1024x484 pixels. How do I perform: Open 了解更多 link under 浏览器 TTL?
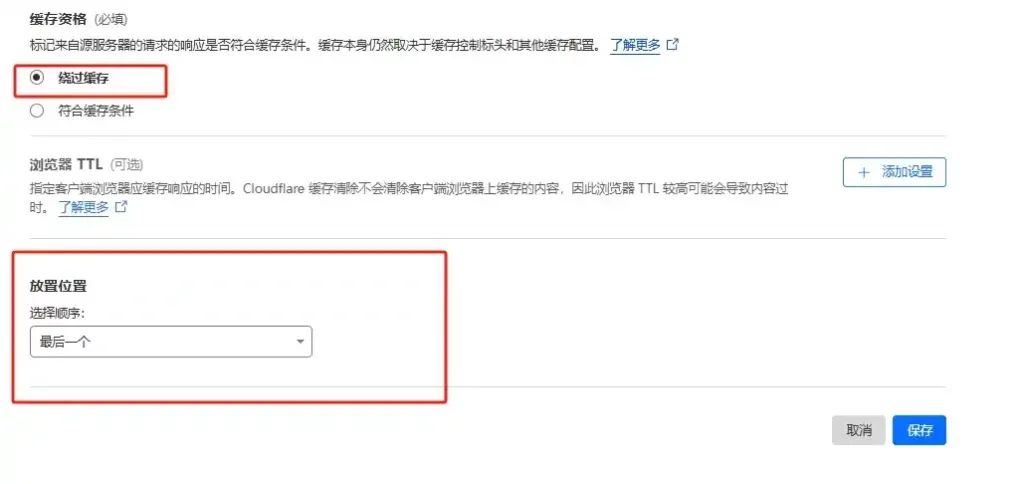coord(84,208)
